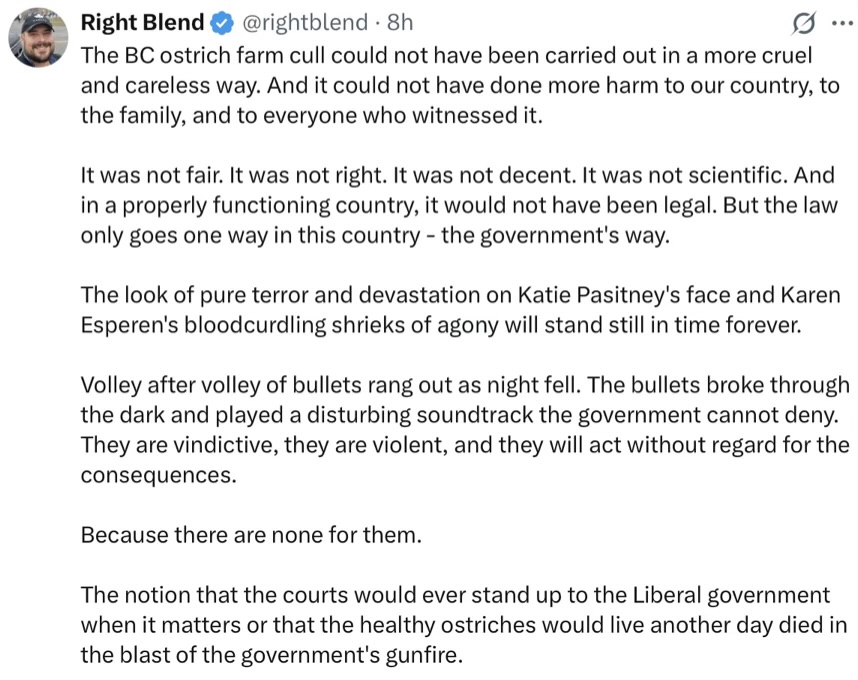Open the @rightblend handle link
Screen dimensions: 858x680
click(x=305, y=22)
